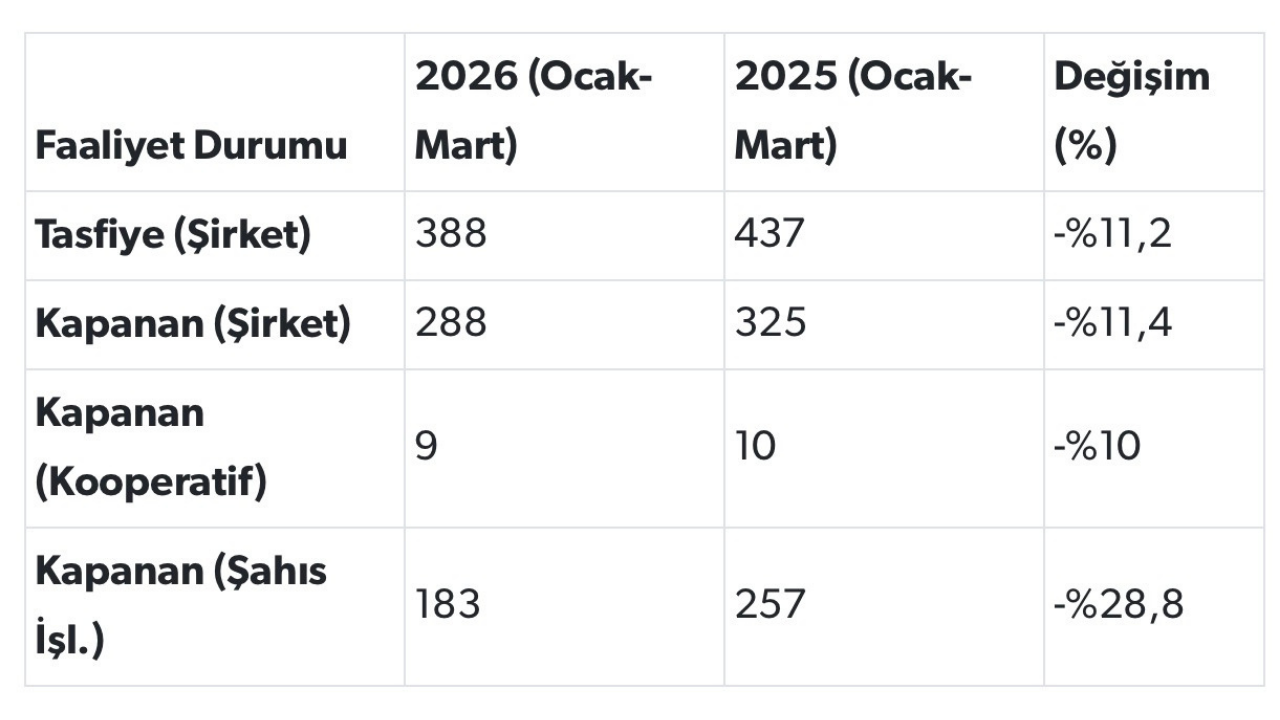Select the cell showing 183

click(447, 605)
